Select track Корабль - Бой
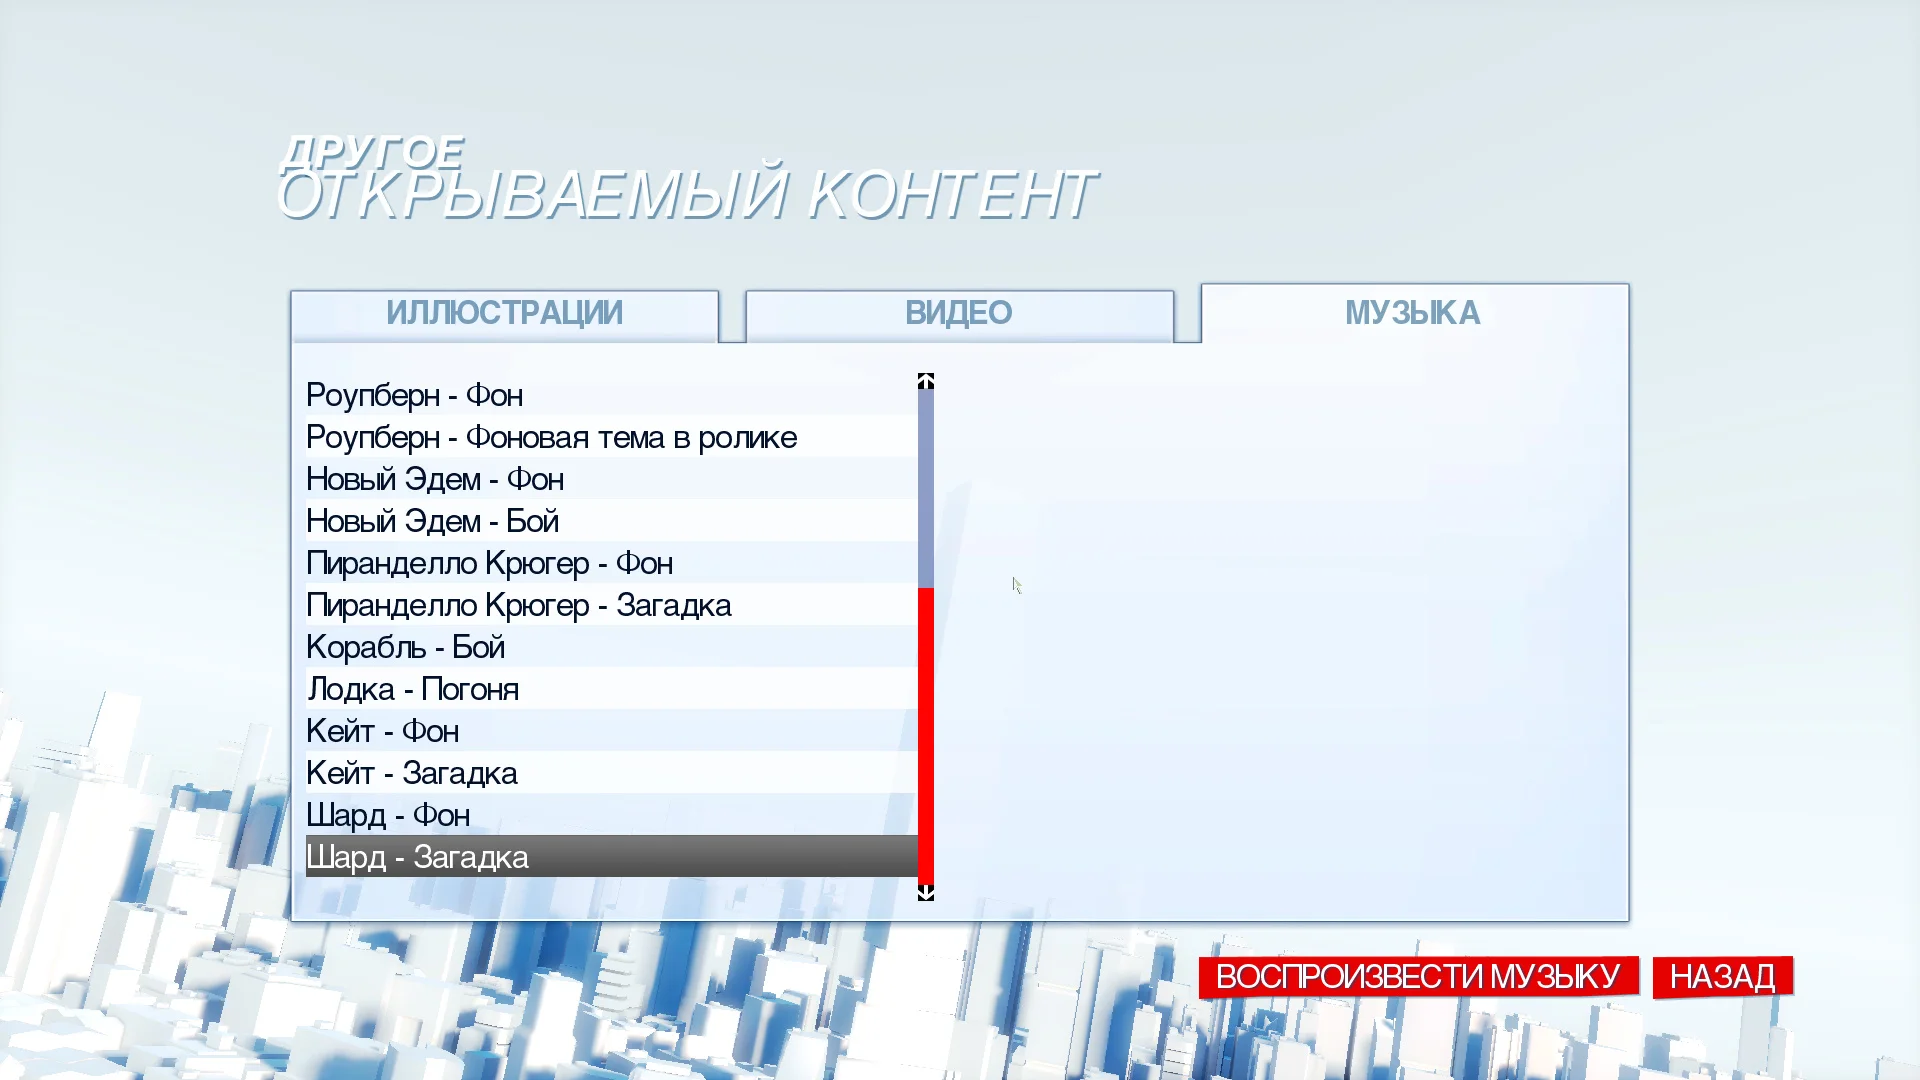 tap(611, 647)
